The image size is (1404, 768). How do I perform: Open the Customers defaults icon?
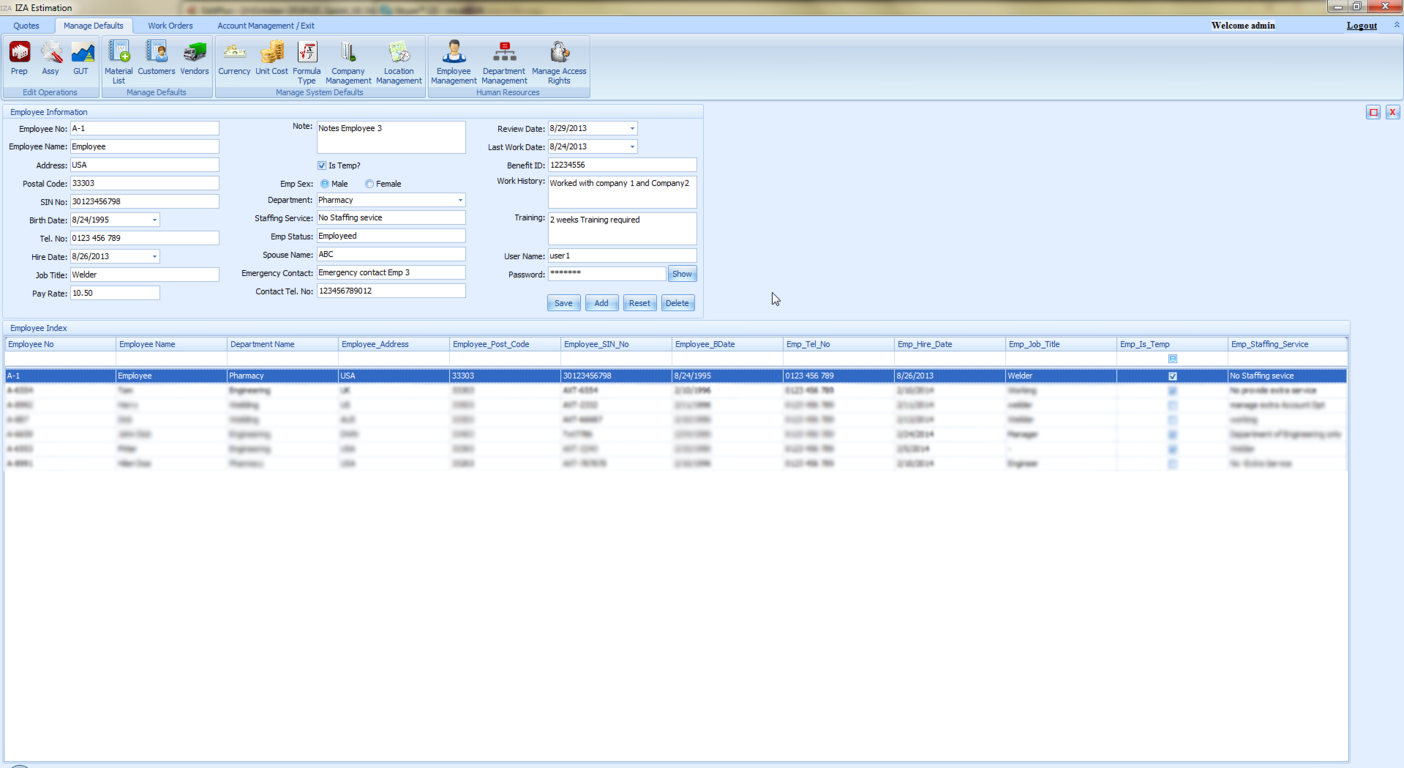point(156,58)
